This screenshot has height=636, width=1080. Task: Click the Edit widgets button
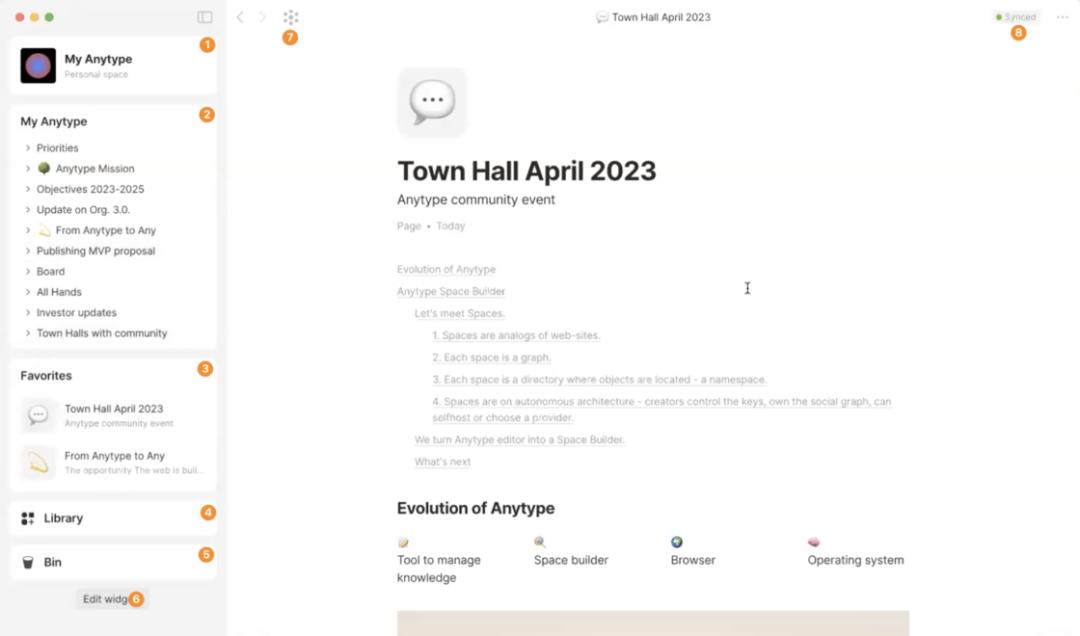pyautogui.click(x=112, y=599)
